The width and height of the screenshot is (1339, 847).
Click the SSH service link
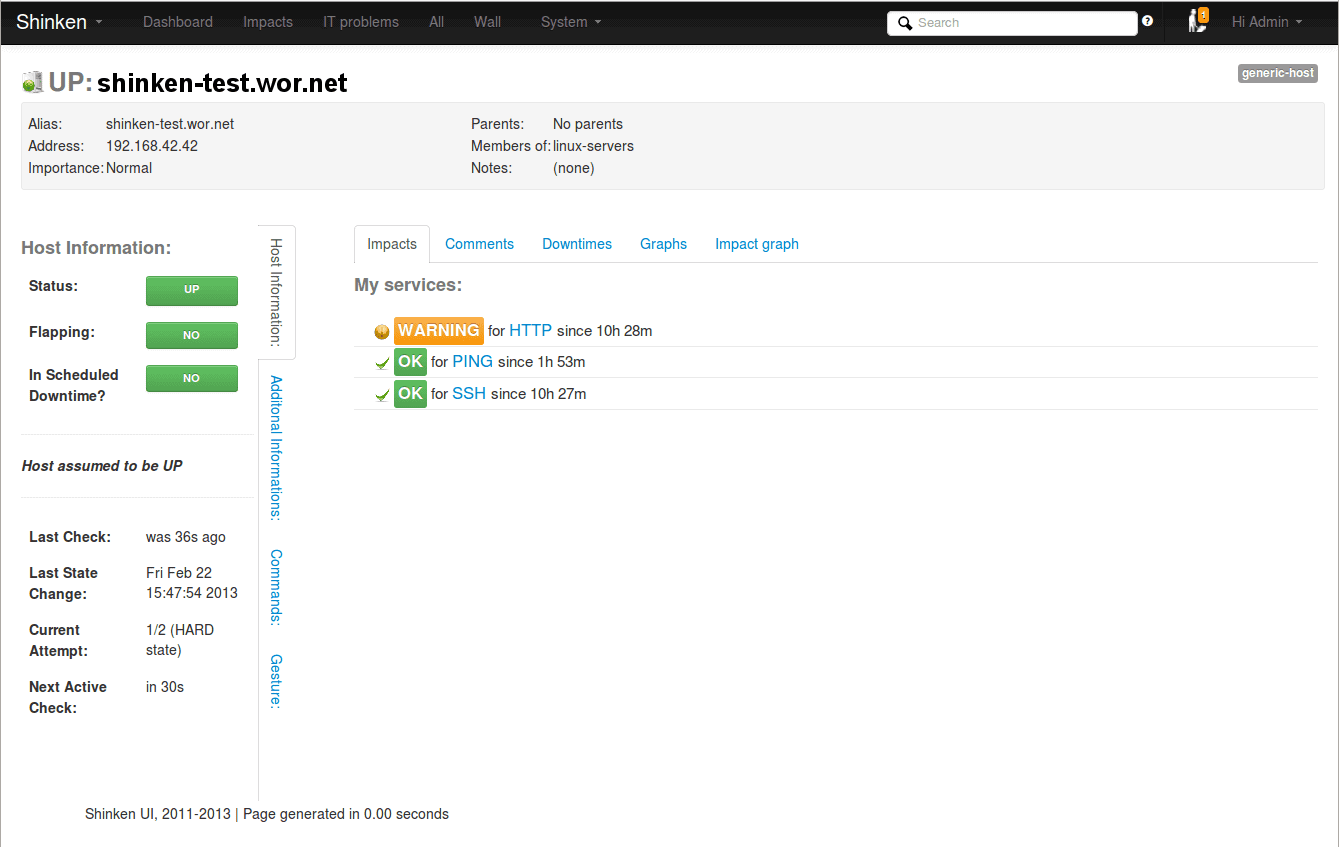[x=469, y=393]
